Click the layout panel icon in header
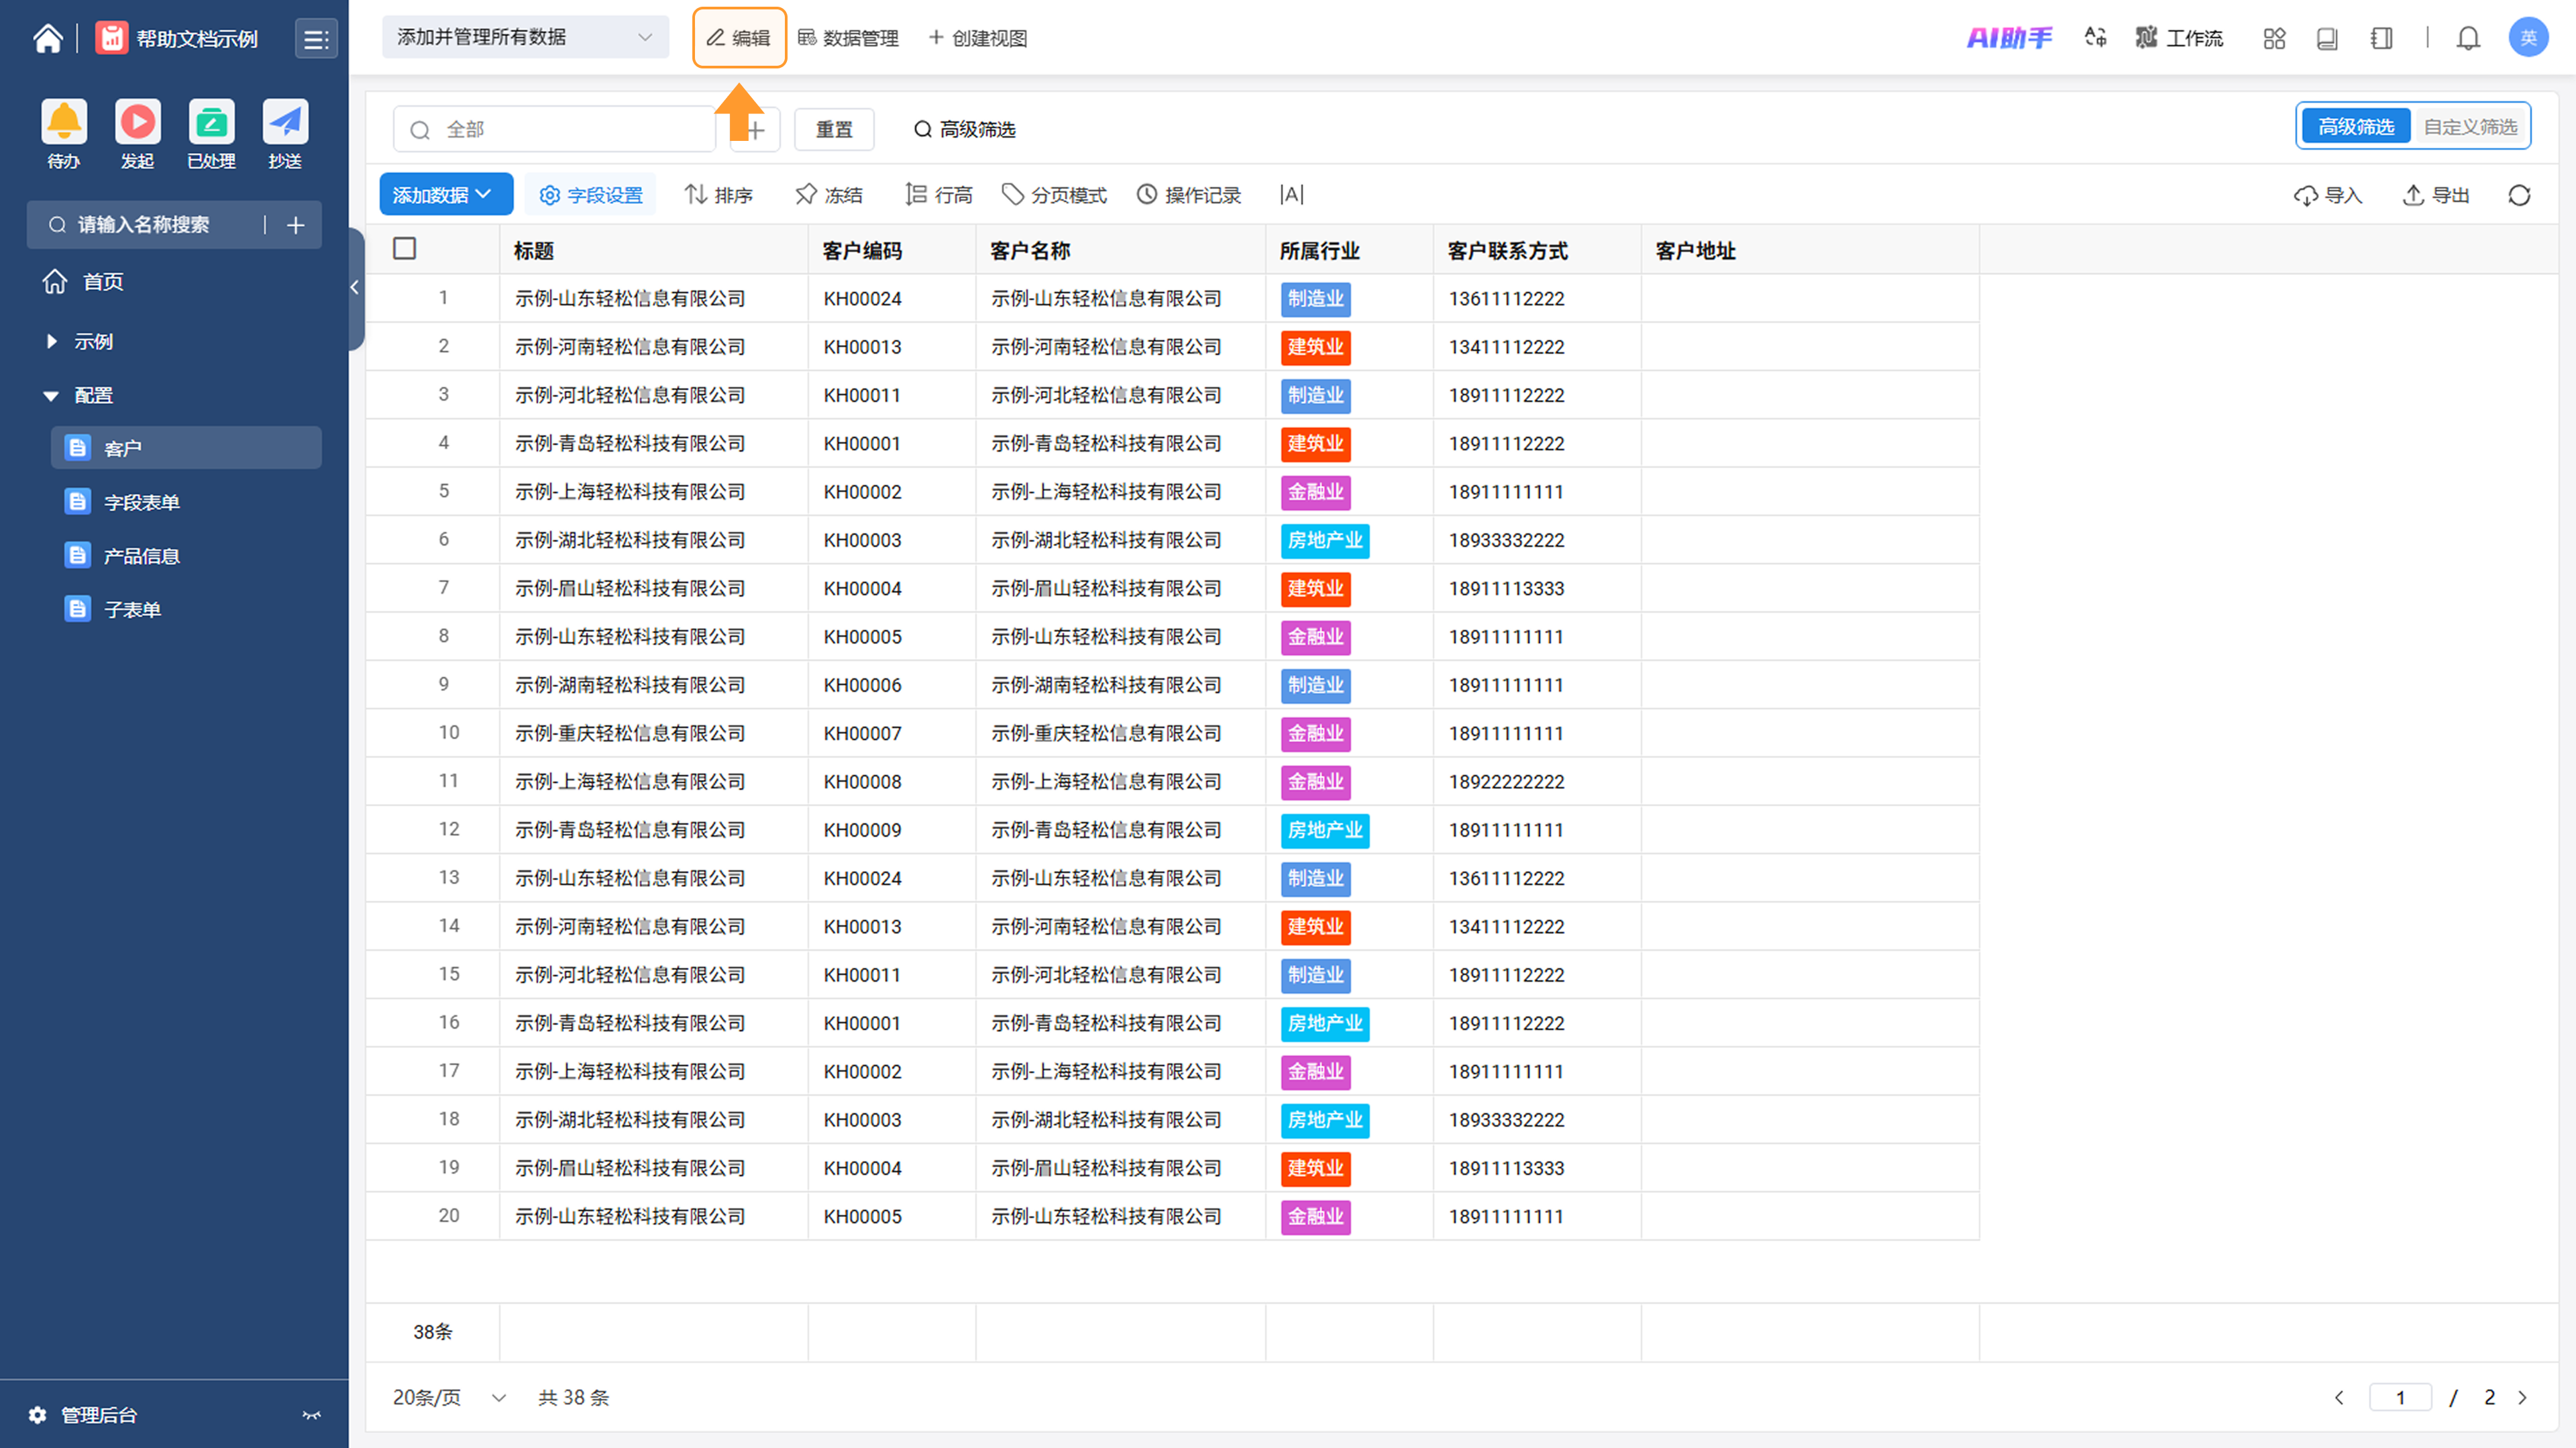Viewport: 2576px width, 1448px height. click(2381, 38)
